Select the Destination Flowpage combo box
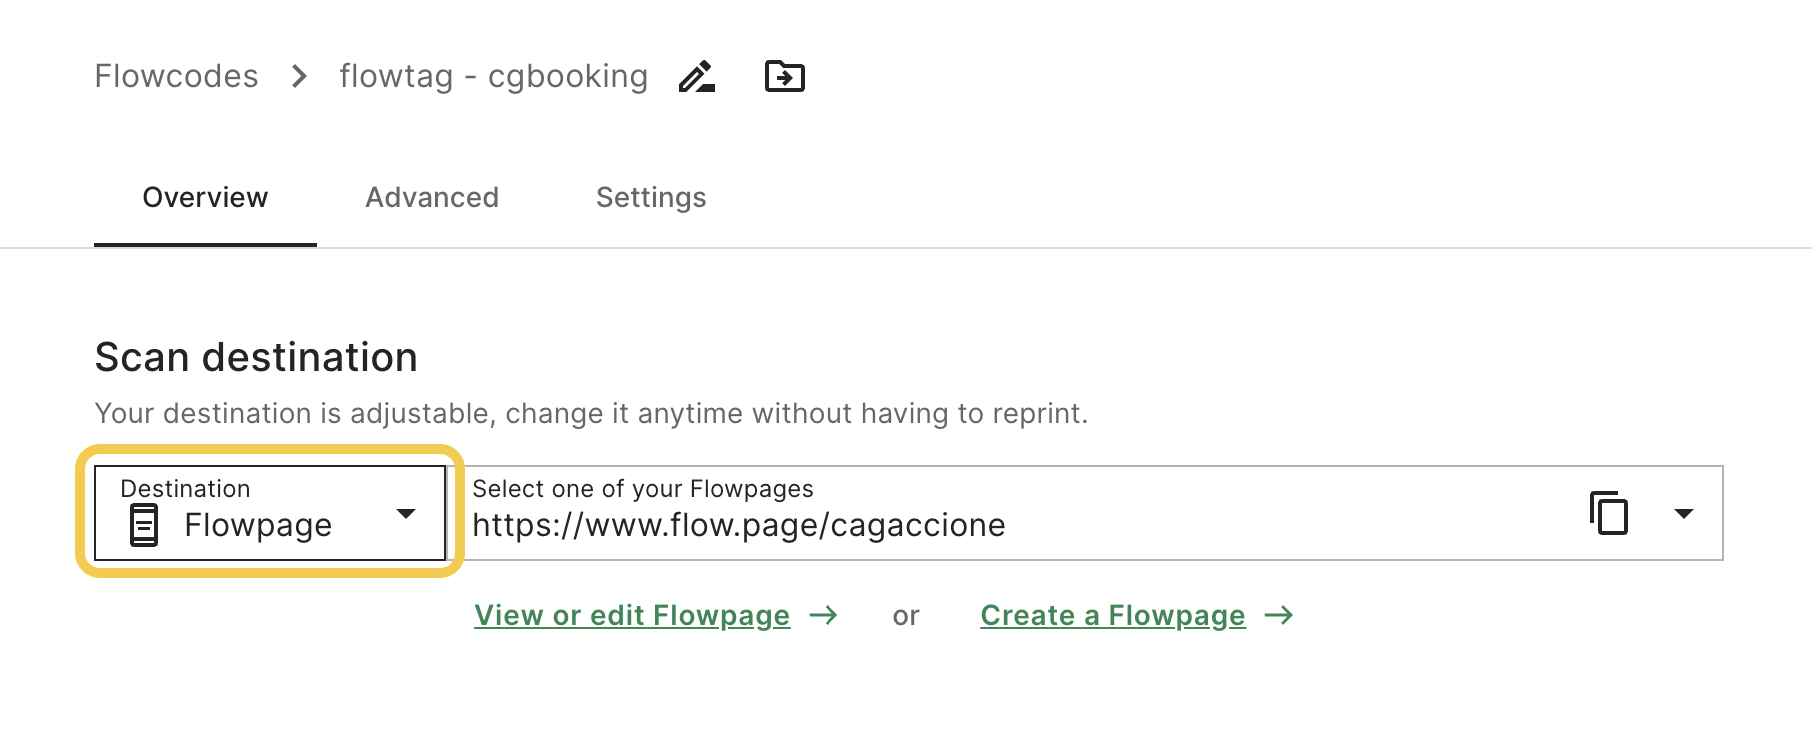 270,513
